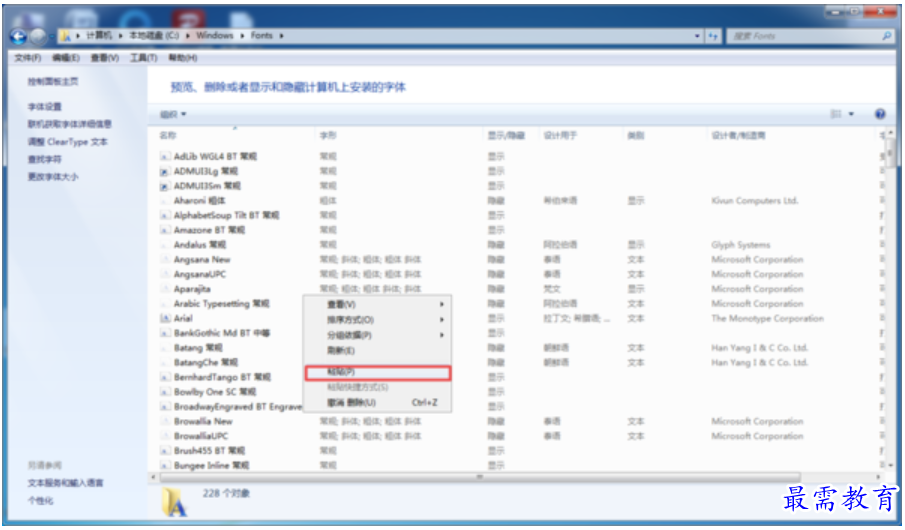
Task: Choose 查看(V) in the context menu
Action: (x=377, y=304)
